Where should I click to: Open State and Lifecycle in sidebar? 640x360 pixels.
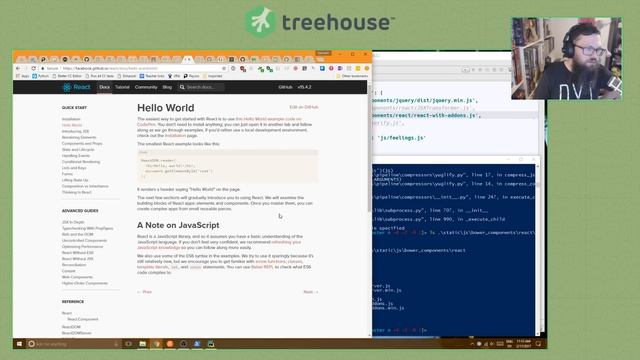[78, 150]
